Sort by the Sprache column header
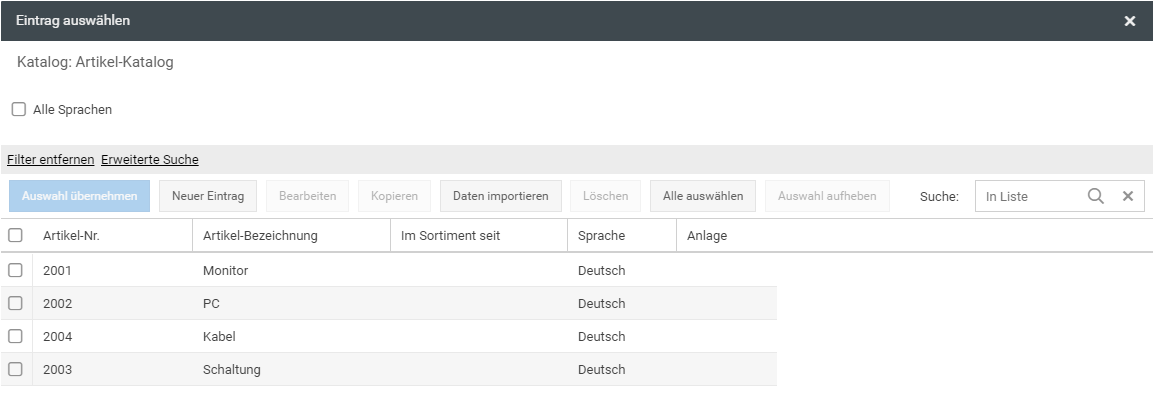This screenshot has width=1155, height=403. click(x=601, y=236)
